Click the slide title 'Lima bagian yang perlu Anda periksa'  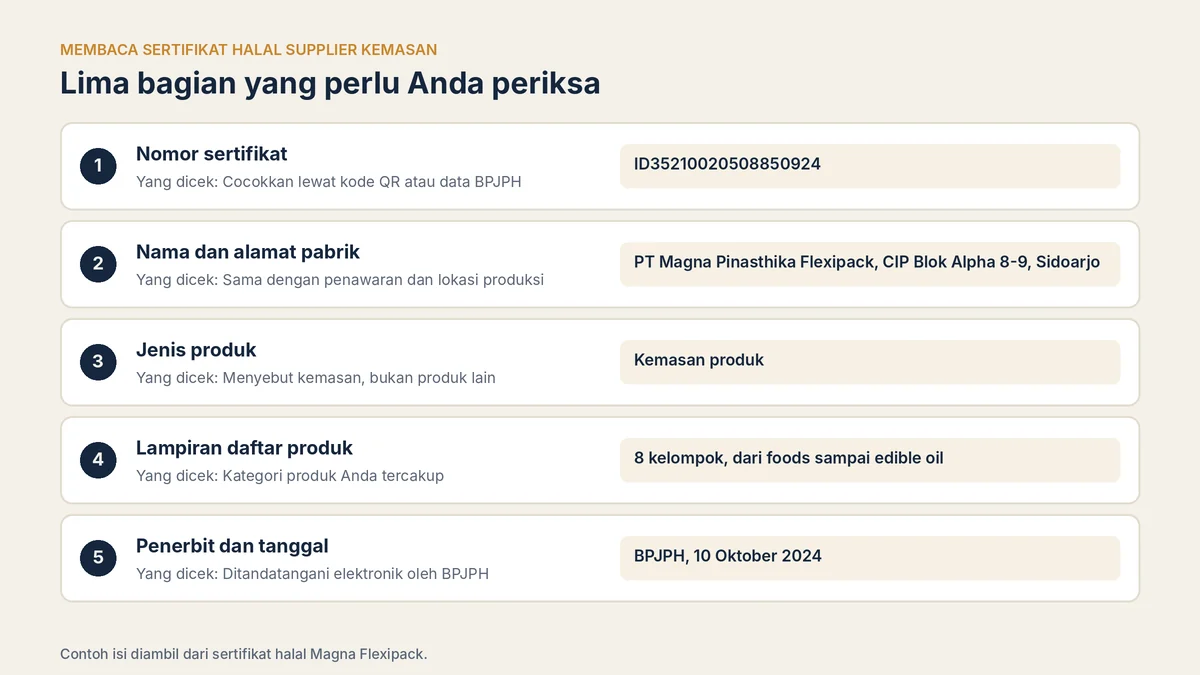(x=330, y=83)
